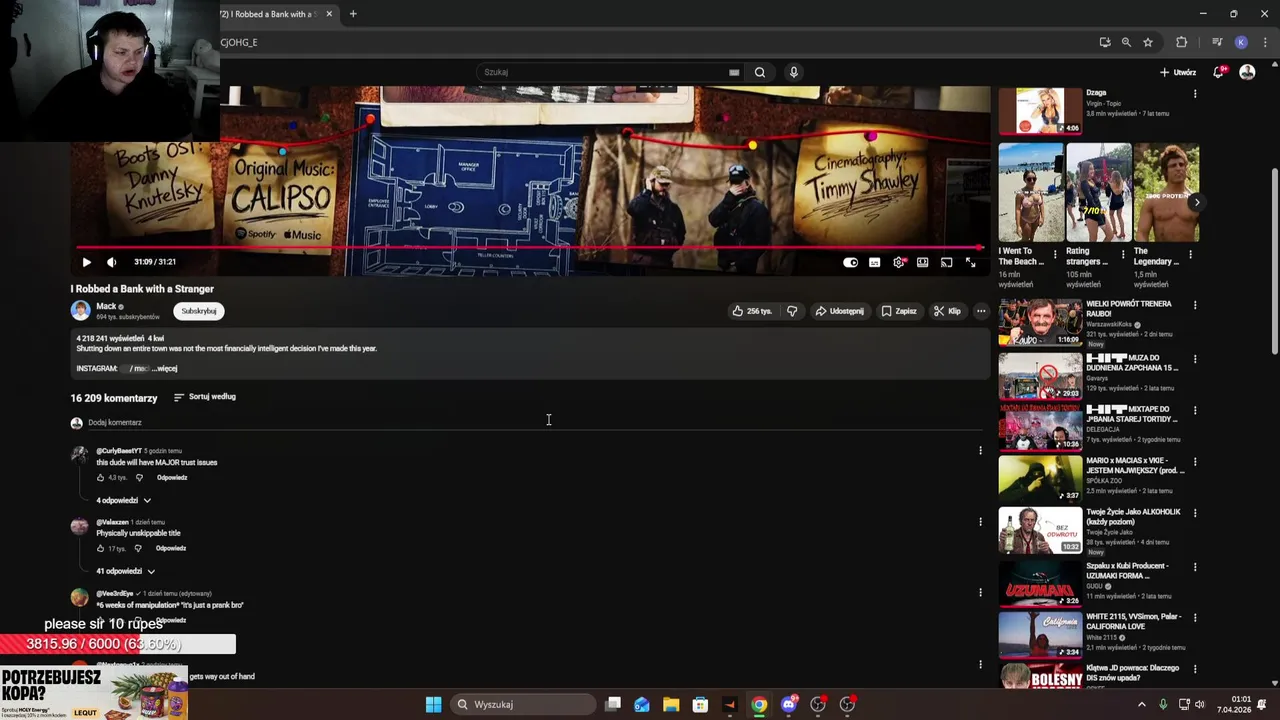
Task: Open options for WHITE 2115 CALIFORNIA LOVE
Action: [1195, 619]
